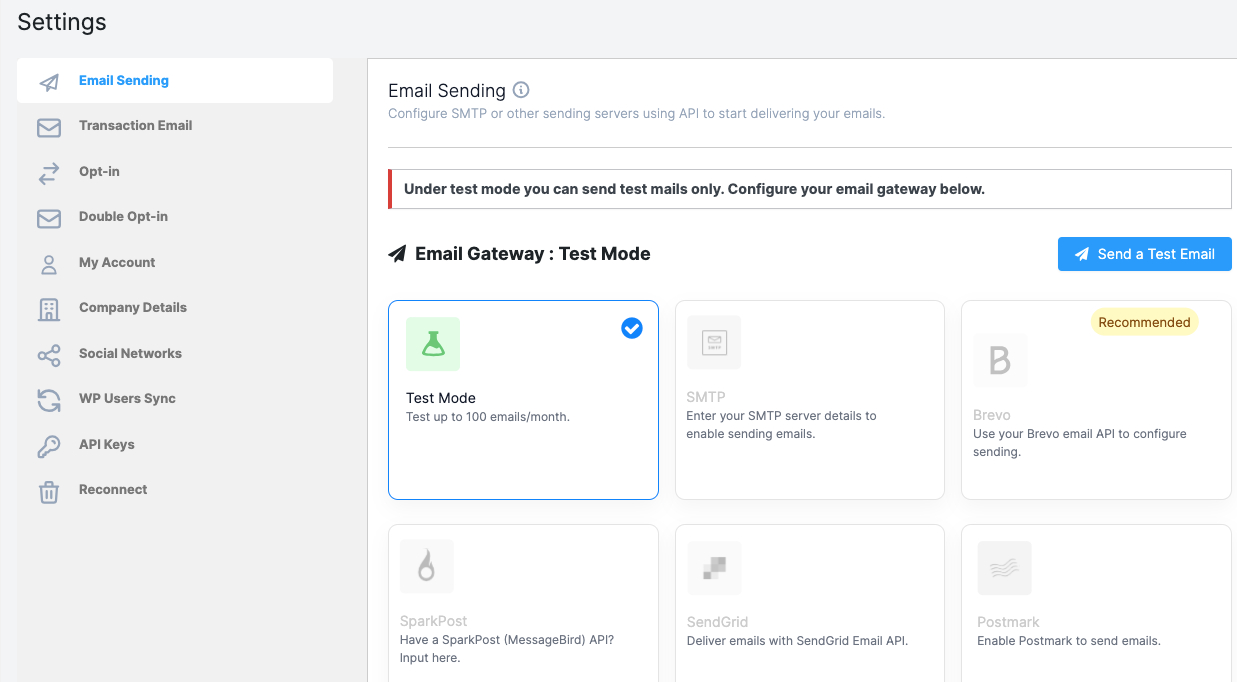Click the envelope icon beside Double Opt-in
This screenshot has width=1237, height=682.
pos(49,218)
